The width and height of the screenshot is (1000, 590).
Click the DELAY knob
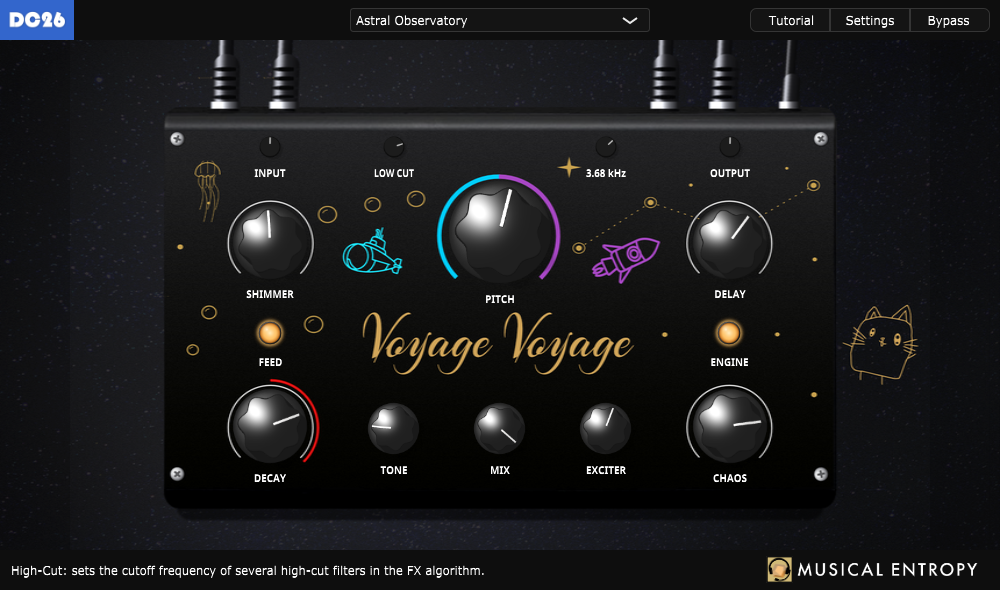click(x=730, y=240)
